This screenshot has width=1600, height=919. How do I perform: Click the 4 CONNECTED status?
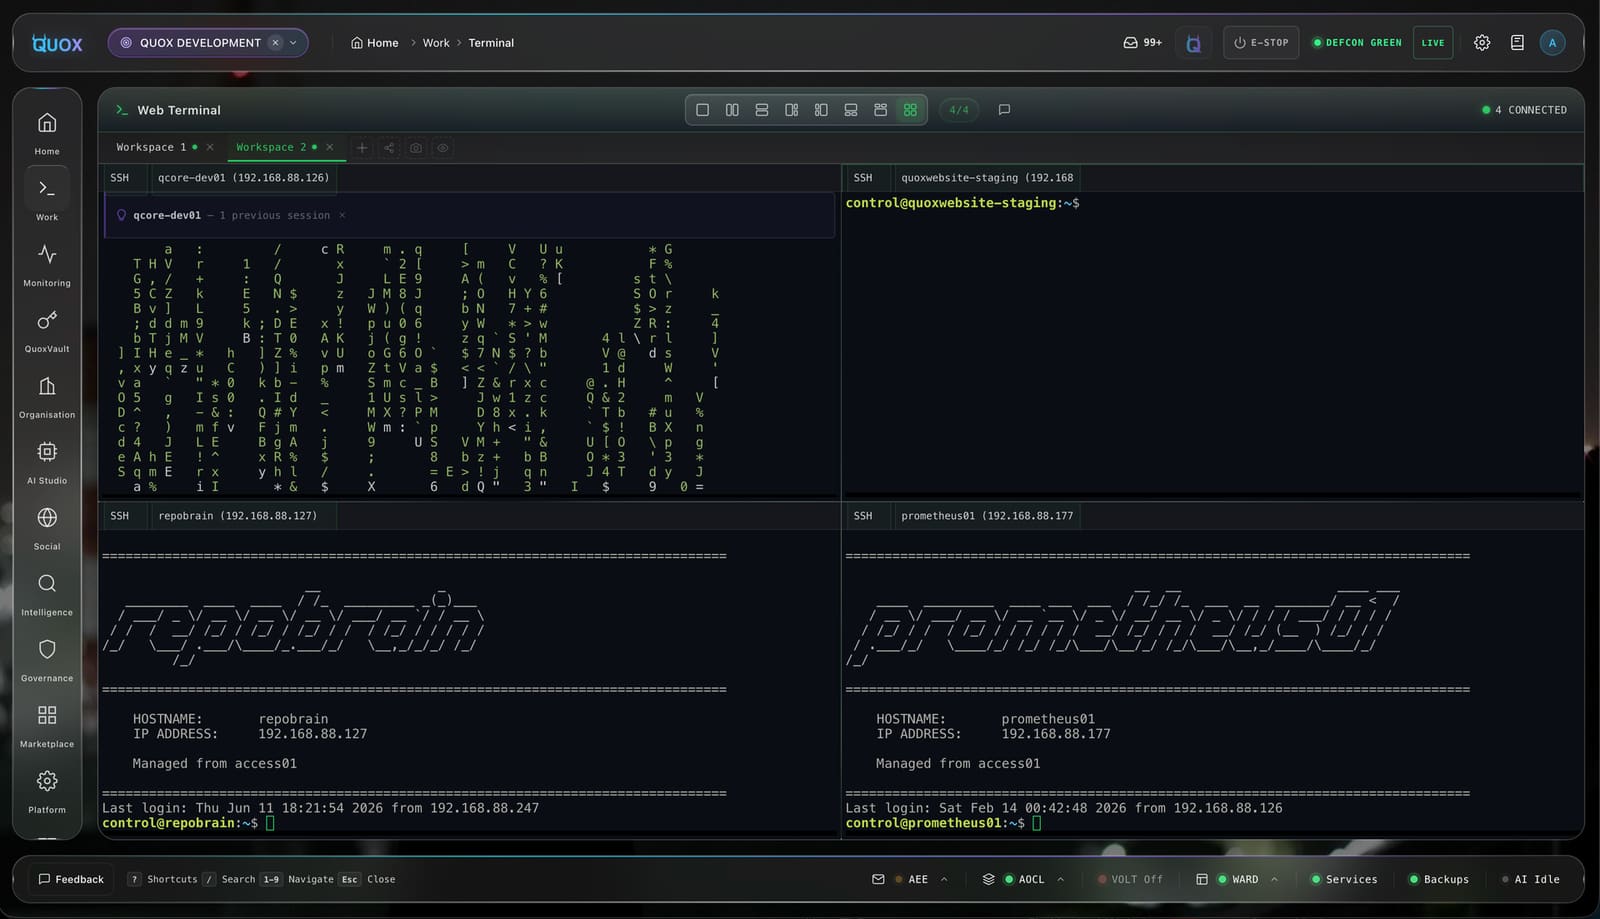[1524, 110]
